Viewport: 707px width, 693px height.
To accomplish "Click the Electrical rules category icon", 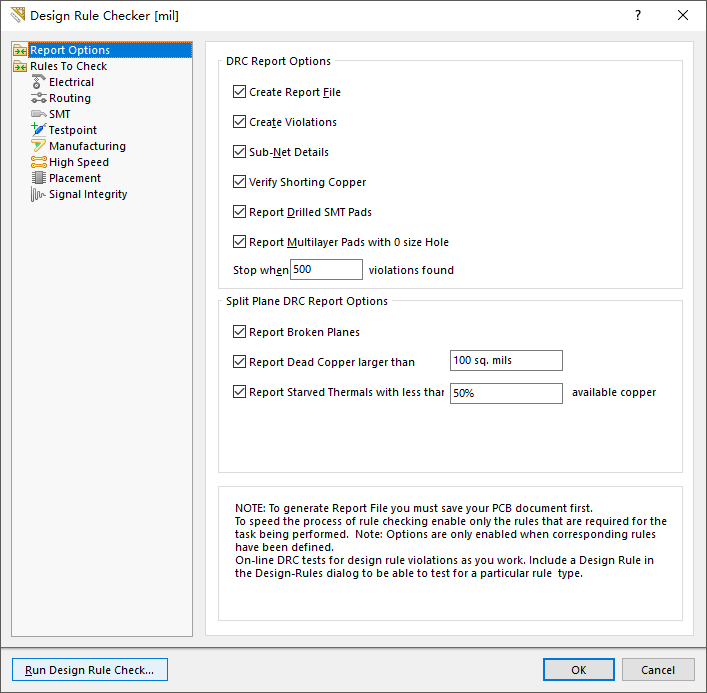I will tap(38, 82).
